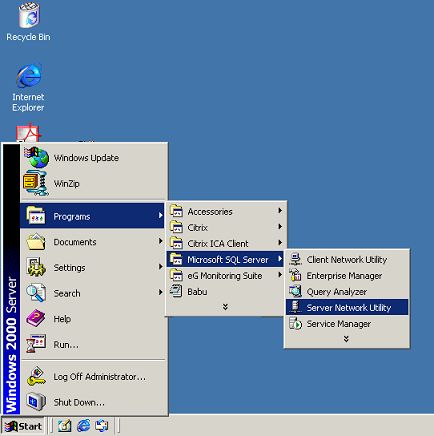Click the Citrix folder icon
Screen dimensions: 434x436
tap(176, 227)
